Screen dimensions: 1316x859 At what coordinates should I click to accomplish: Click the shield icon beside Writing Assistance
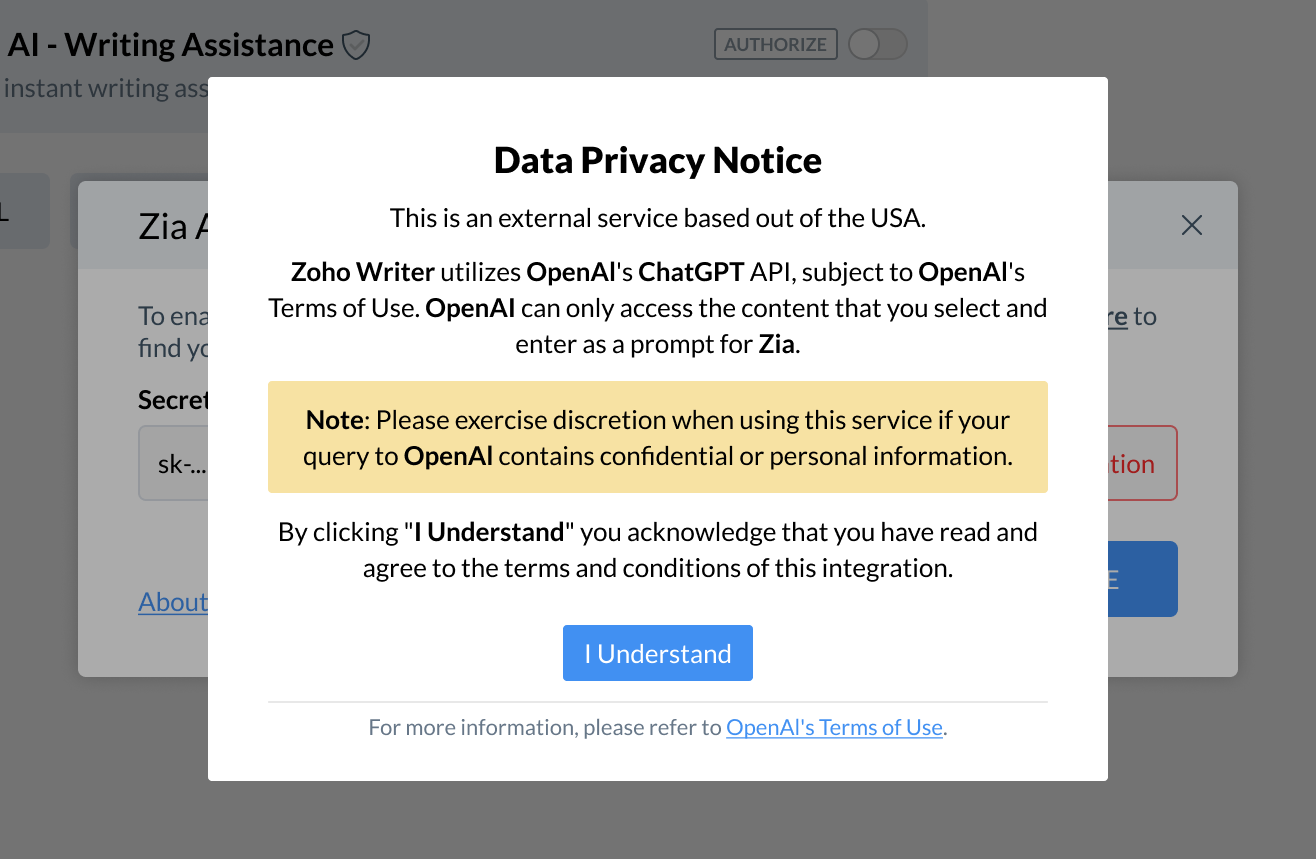(356, 45)
